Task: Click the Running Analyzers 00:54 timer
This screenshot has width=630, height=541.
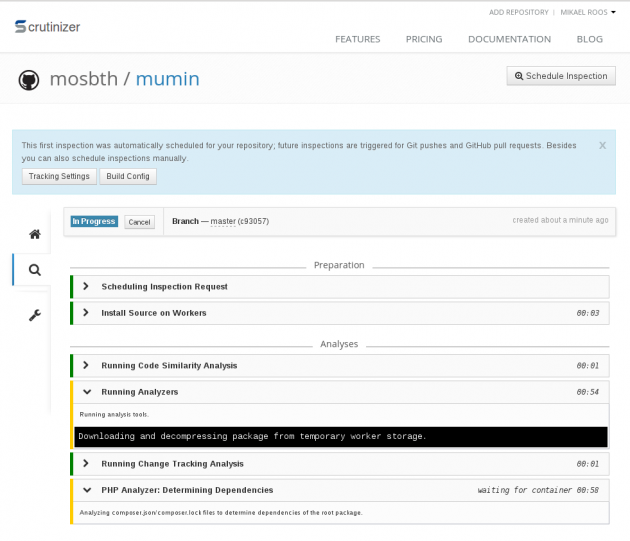Action: [x=587, y=392]
